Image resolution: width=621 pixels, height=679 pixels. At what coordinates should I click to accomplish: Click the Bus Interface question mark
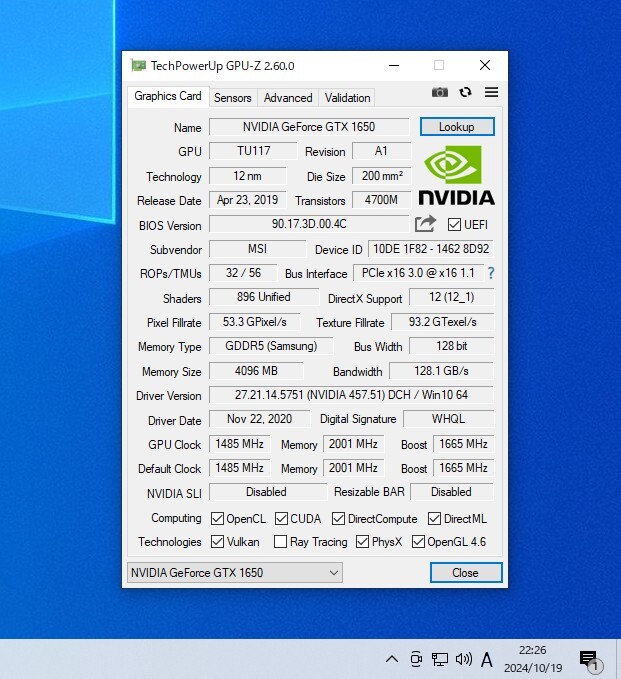tap(491, 273)
